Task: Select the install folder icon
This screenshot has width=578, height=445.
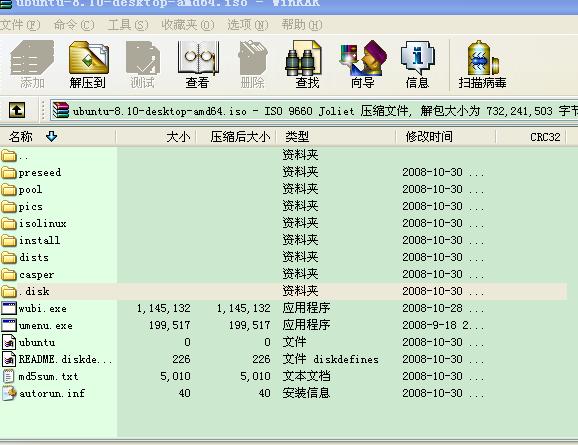Action: tap(9, 240)
